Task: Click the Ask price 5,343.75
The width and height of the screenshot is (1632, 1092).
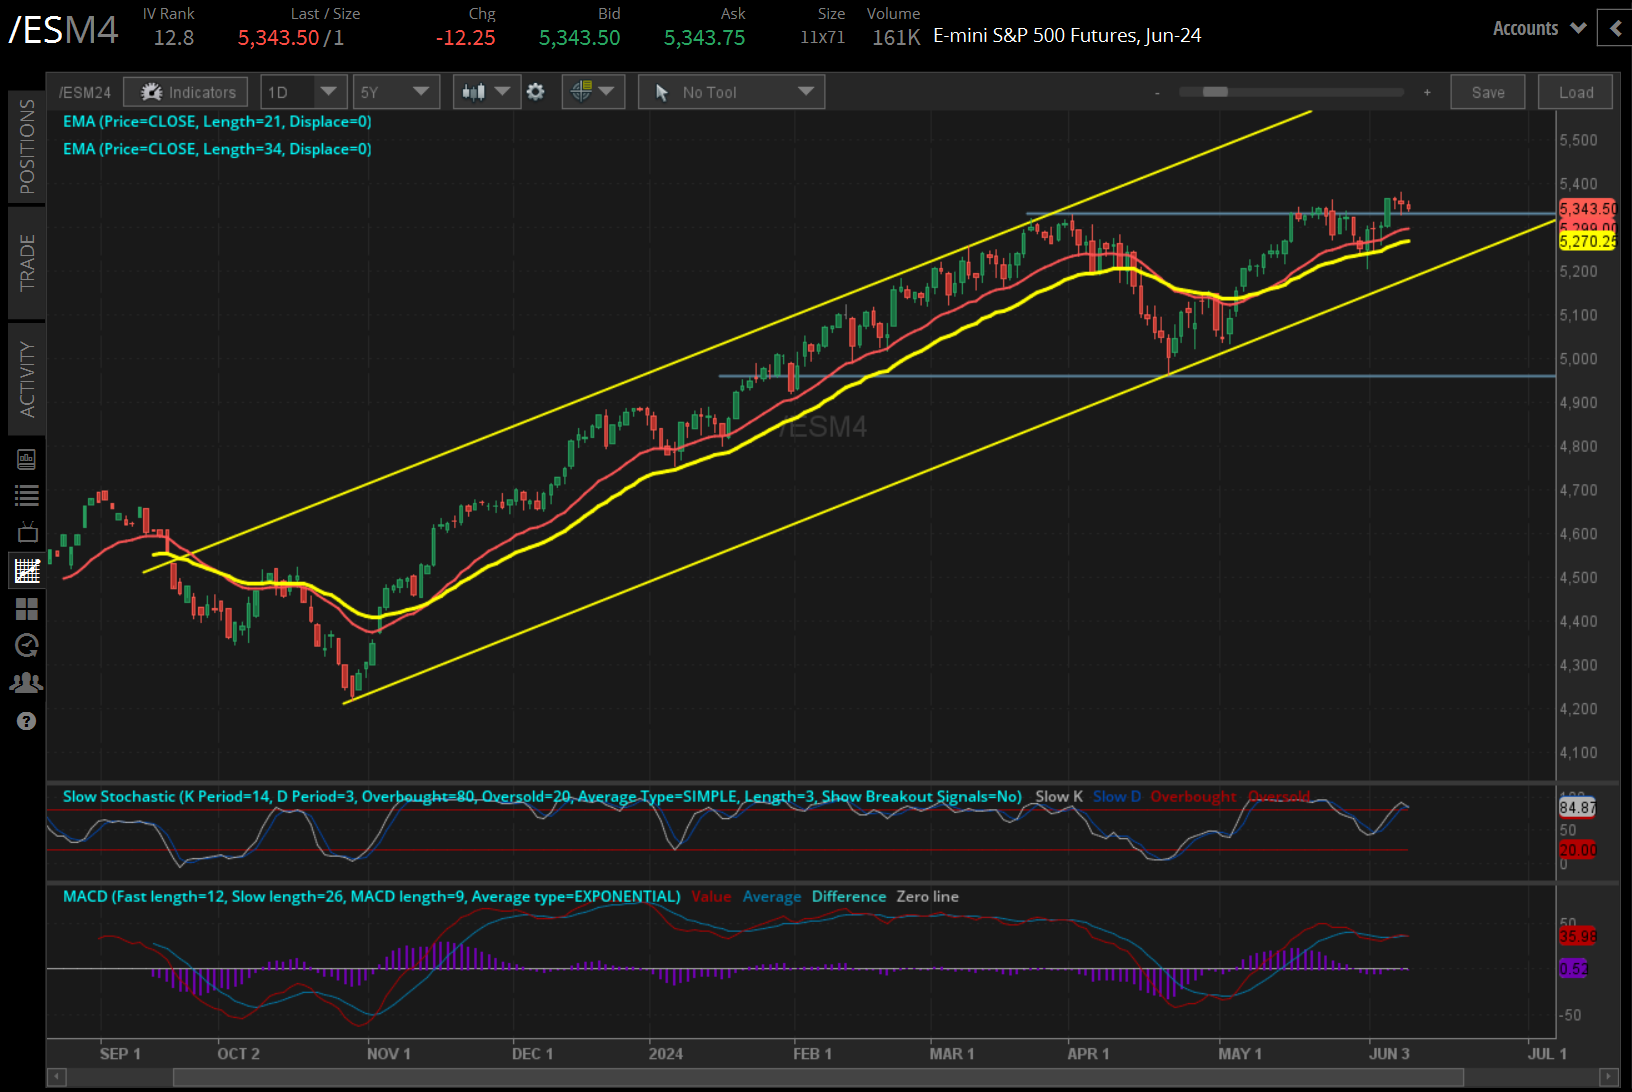Action: pos(705,38)
